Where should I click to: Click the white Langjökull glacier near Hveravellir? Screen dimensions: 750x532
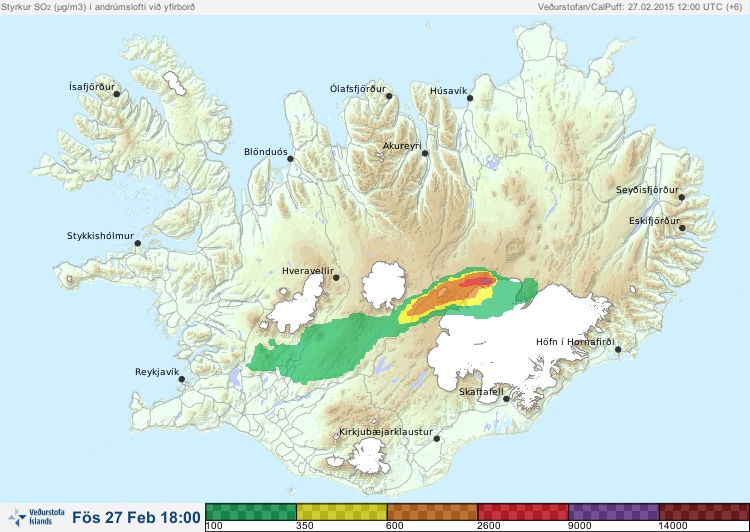[x=299, y=306]
